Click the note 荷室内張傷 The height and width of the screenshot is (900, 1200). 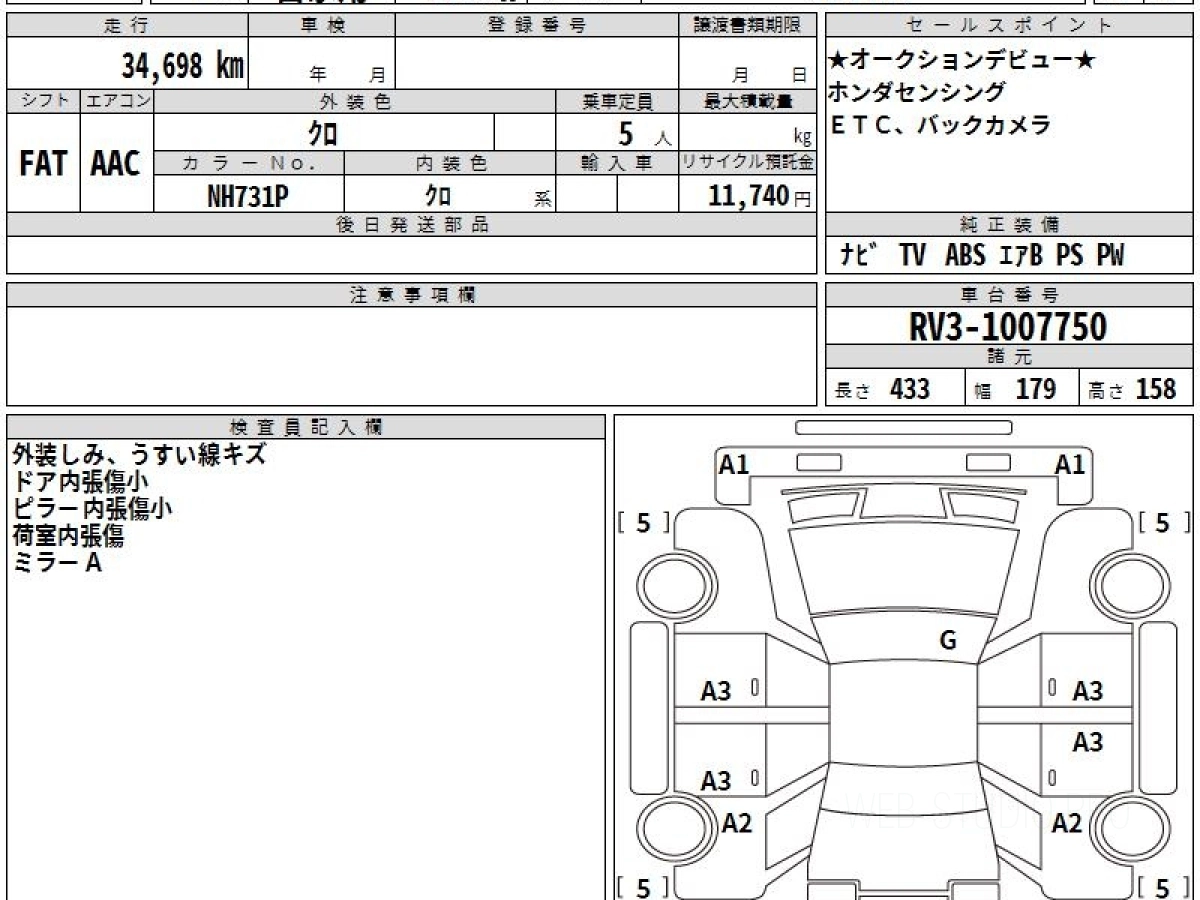coord(68,536)
